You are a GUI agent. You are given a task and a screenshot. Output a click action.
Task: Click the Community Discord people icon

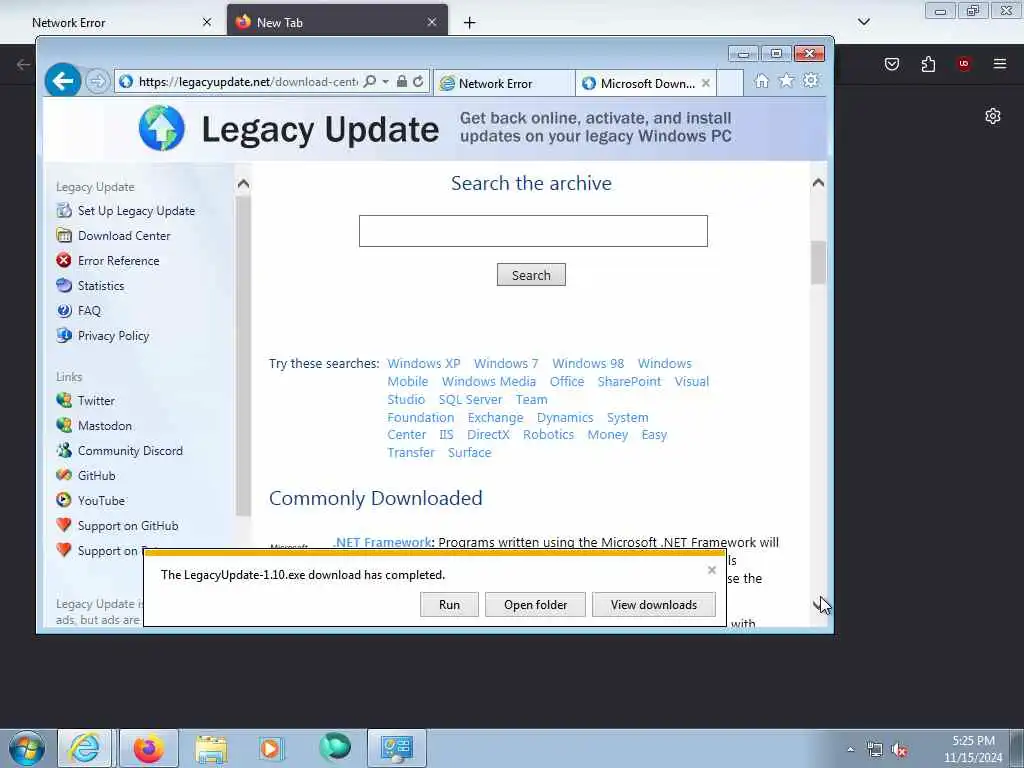tap(64, 451)
